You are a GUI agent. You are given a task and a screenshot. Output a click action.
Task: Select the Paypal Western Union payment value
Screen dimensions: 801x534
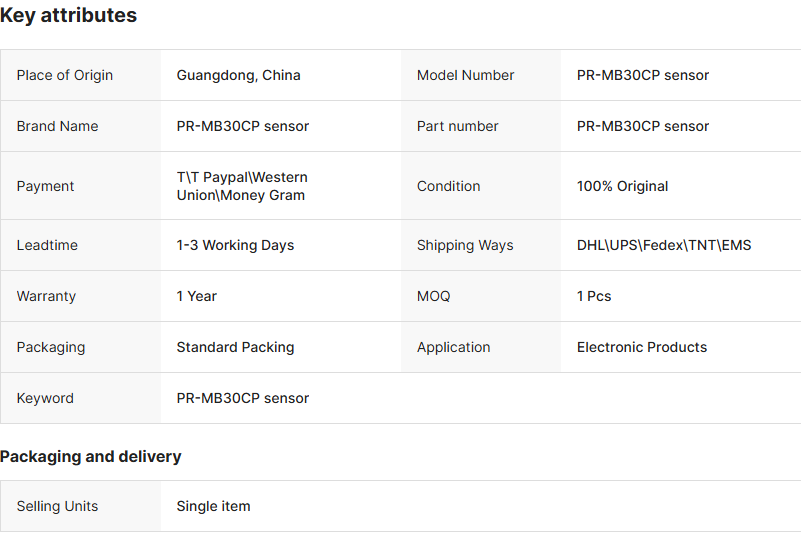coord(242,186)
